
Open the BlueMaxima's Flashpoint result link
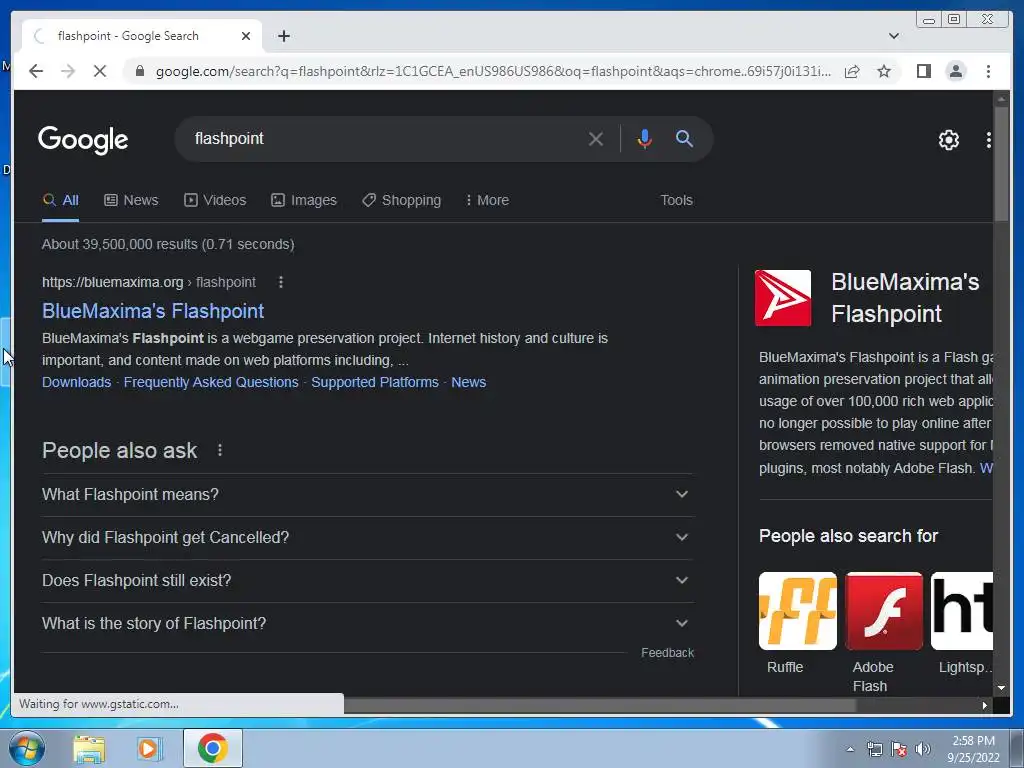[153, 311]
